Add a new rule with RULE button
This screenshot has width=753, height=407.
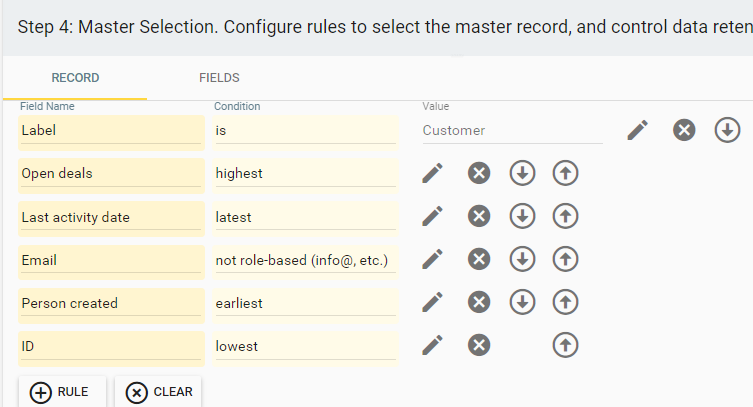(62, 392)
